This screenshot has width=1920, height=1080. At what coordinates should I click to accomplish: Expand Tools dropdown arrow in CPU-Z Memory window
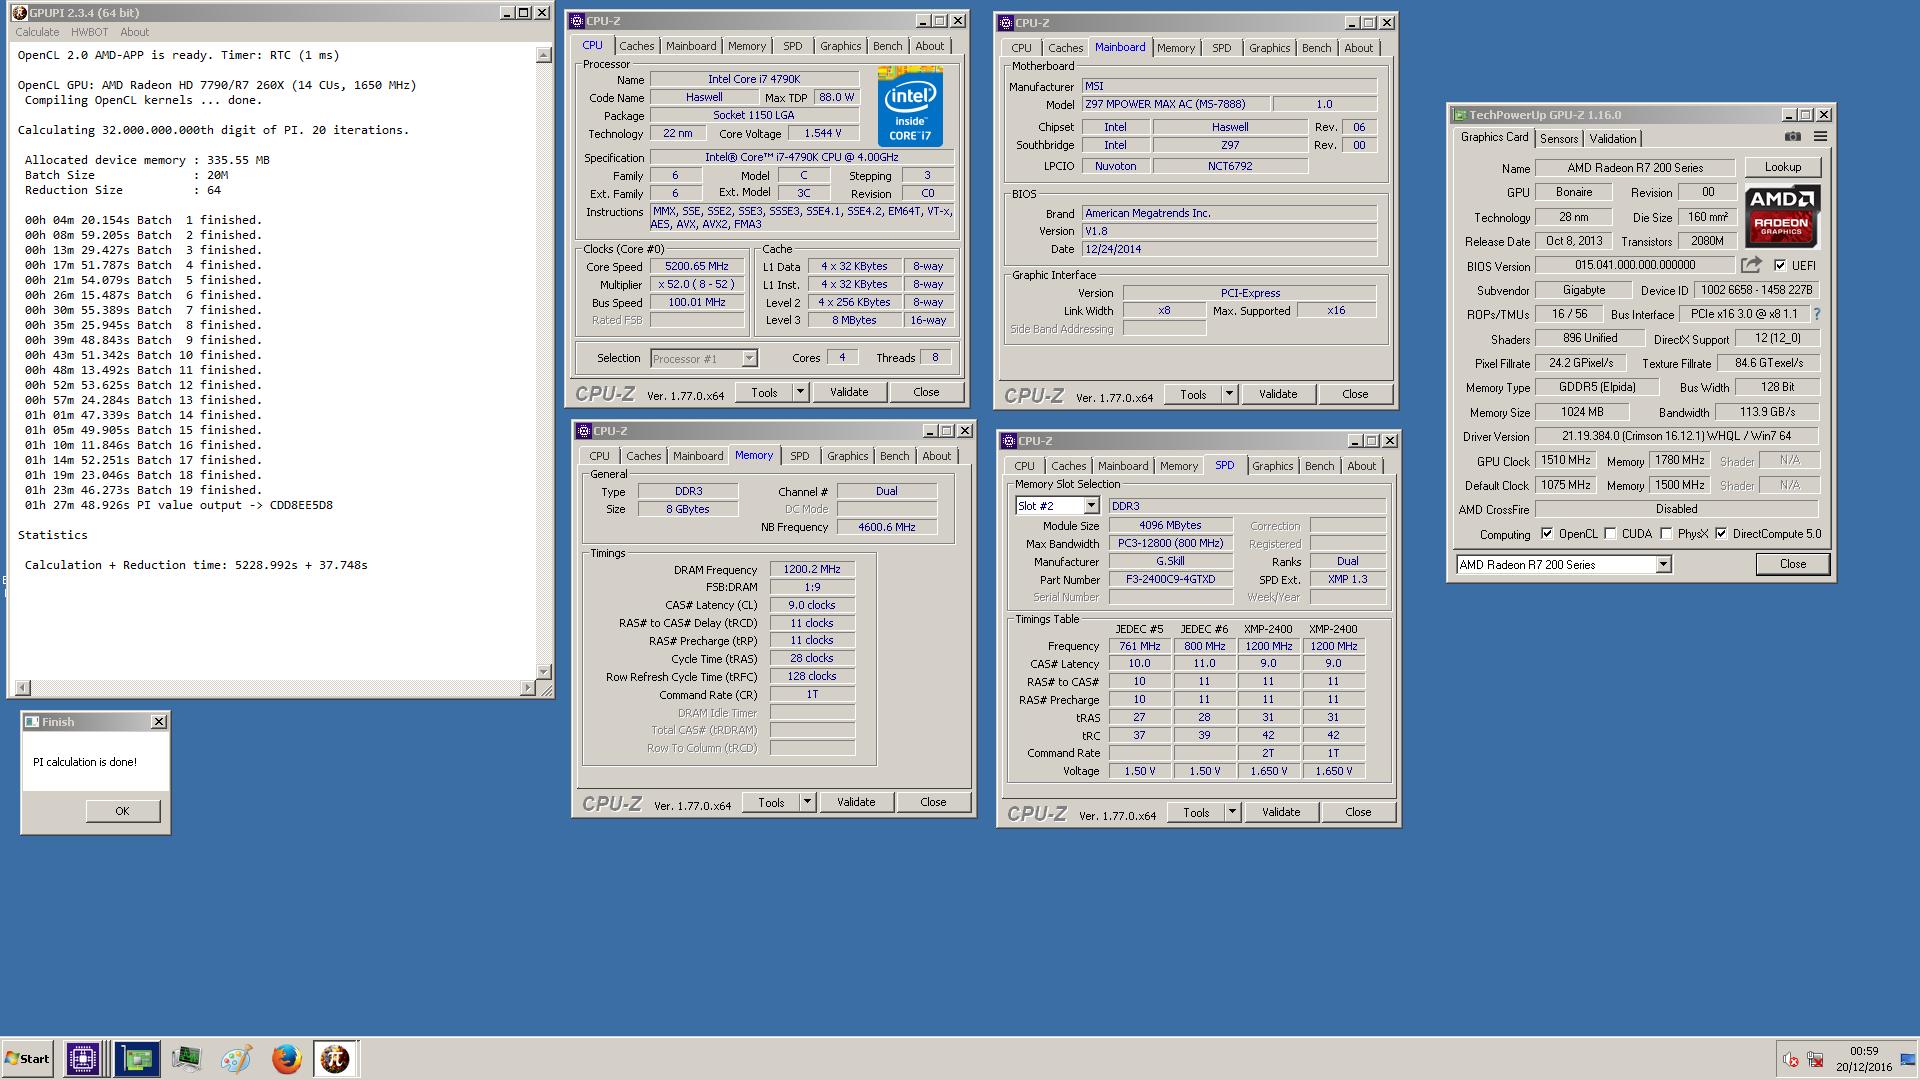[807, 802]
